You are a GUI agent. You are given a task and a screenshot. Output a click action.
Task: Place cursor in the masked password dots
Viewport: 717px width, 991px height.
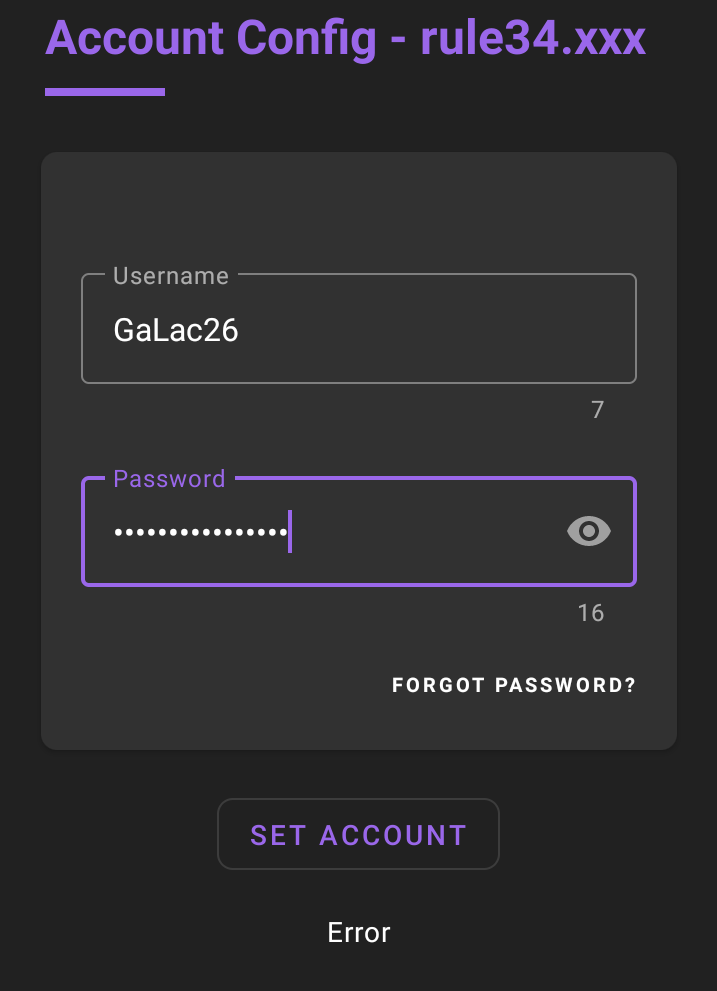(200, 531)
